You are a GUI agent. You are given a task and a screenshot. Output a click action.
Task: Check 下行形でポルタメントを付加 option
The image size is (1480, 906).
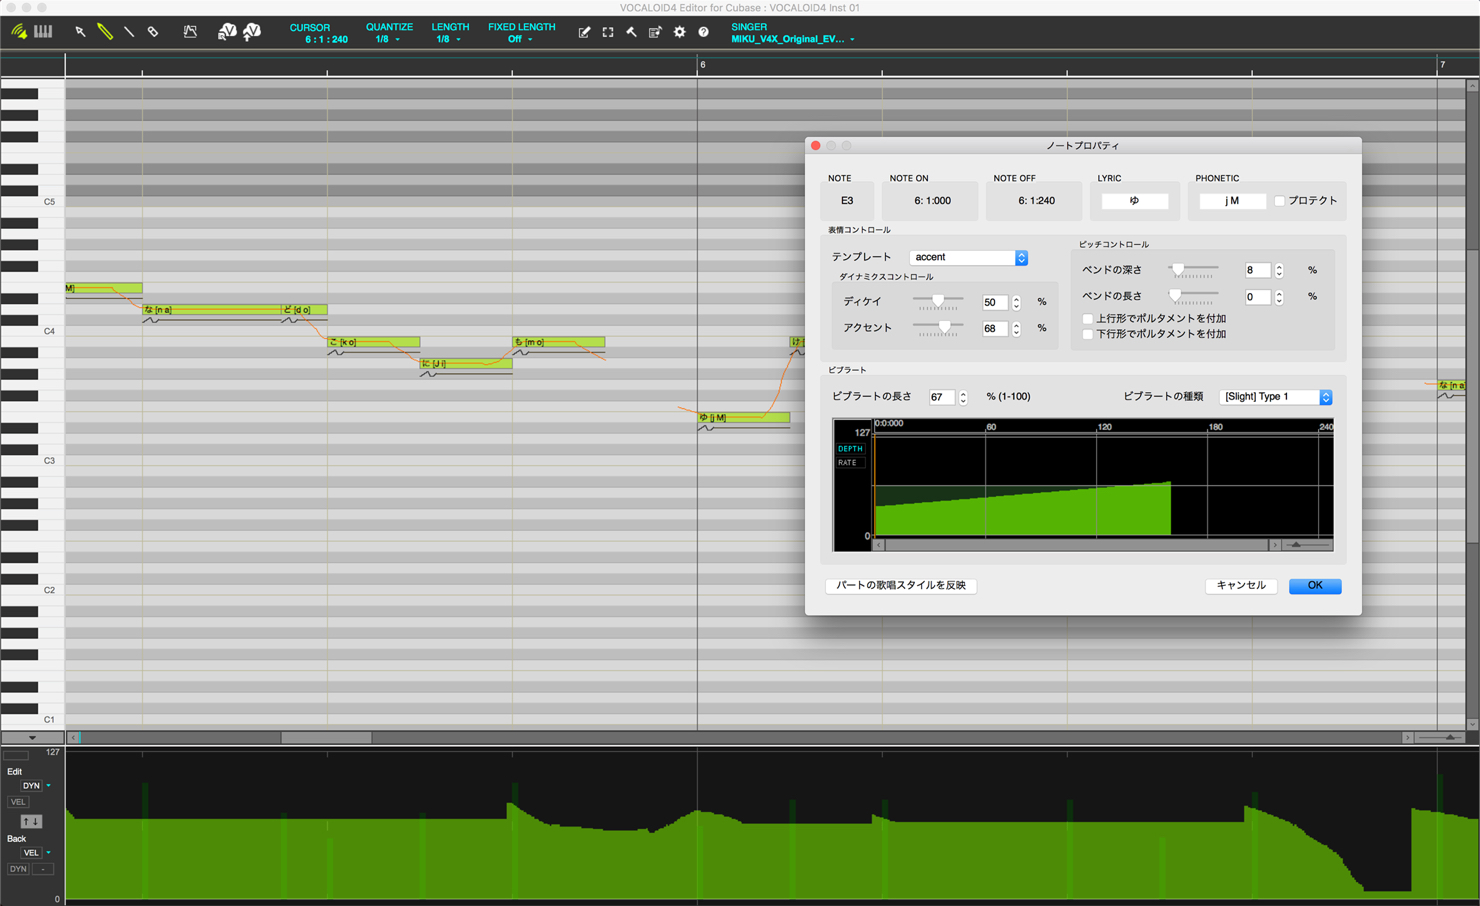click(x=1088, y=334)
